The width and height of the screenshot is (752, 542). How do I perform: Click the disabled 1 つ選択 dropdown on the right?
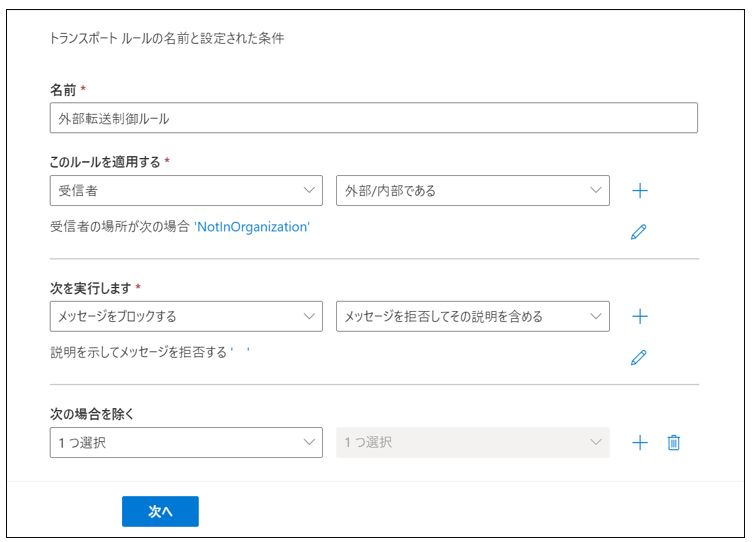(x=473, y=442)
